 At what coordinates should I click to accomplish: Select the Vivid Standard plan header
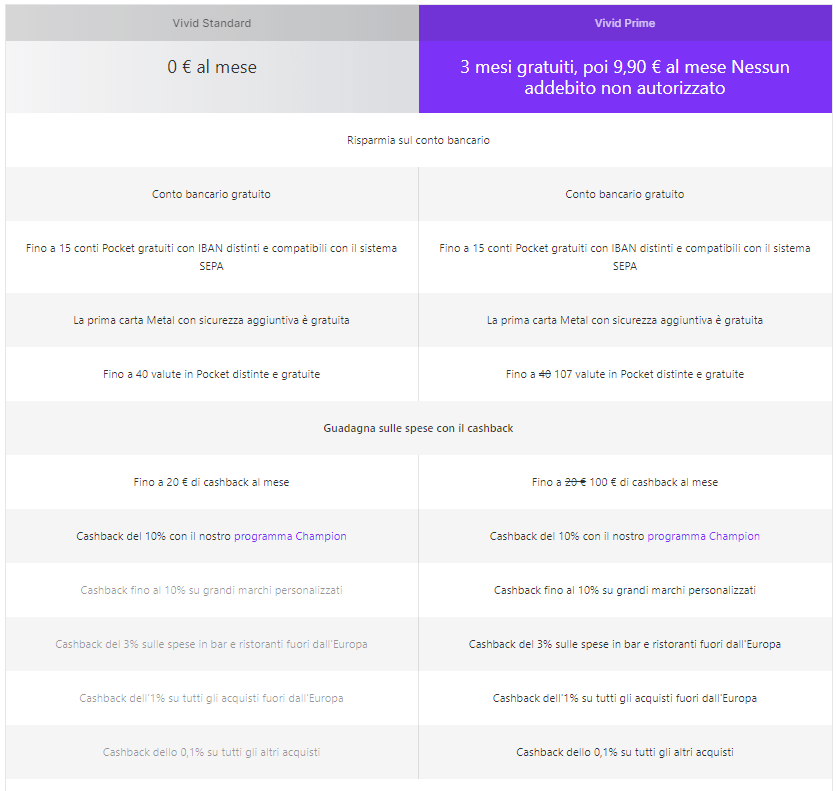[x=211, y=23]
